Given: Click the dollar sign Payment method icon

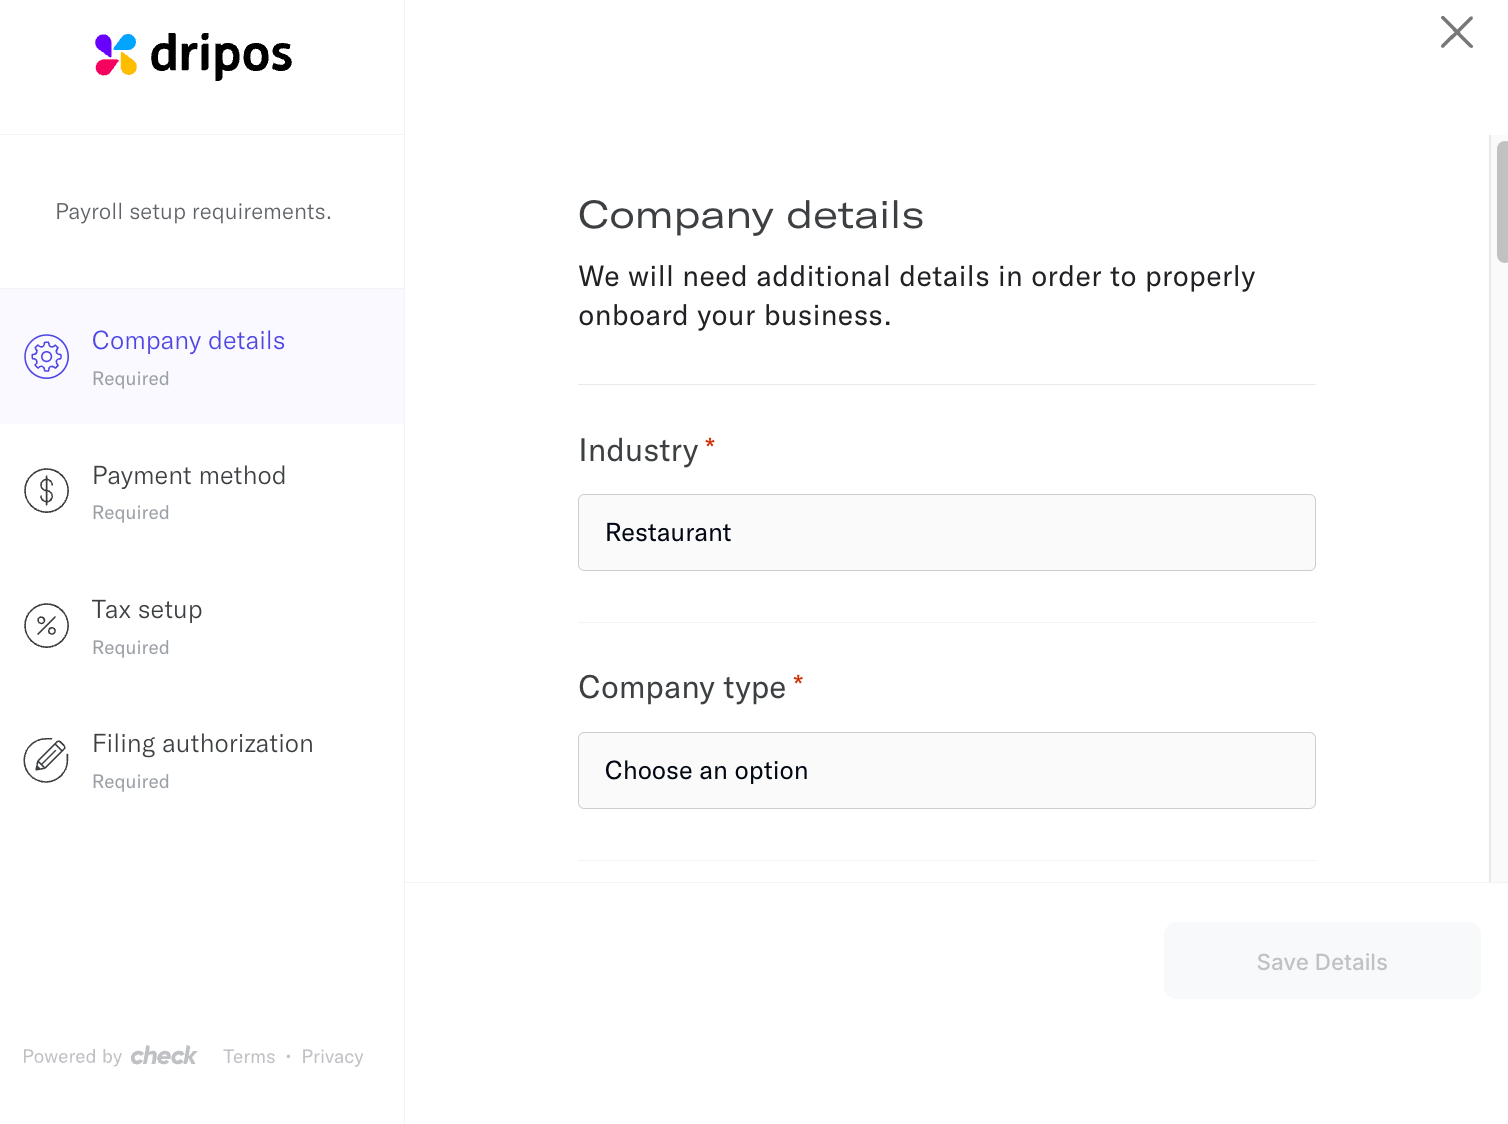Looking at the screenshot, I should [47, 491].
